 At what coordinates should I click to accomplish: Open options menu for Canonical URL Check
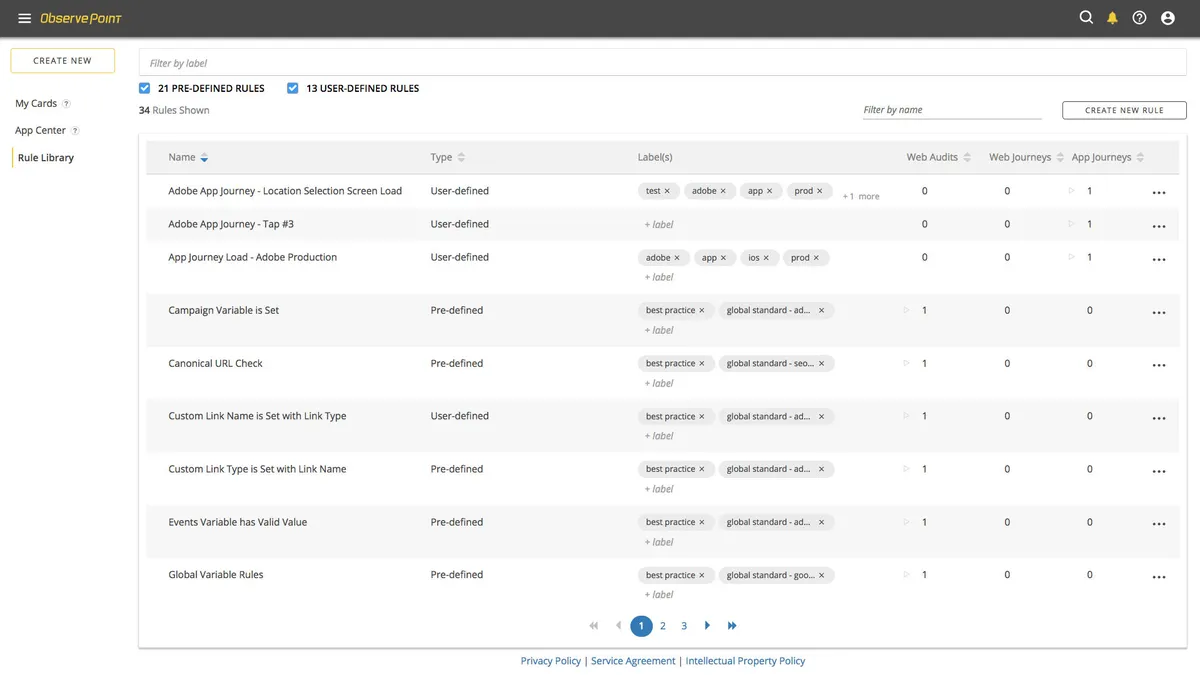(1158, 366)
